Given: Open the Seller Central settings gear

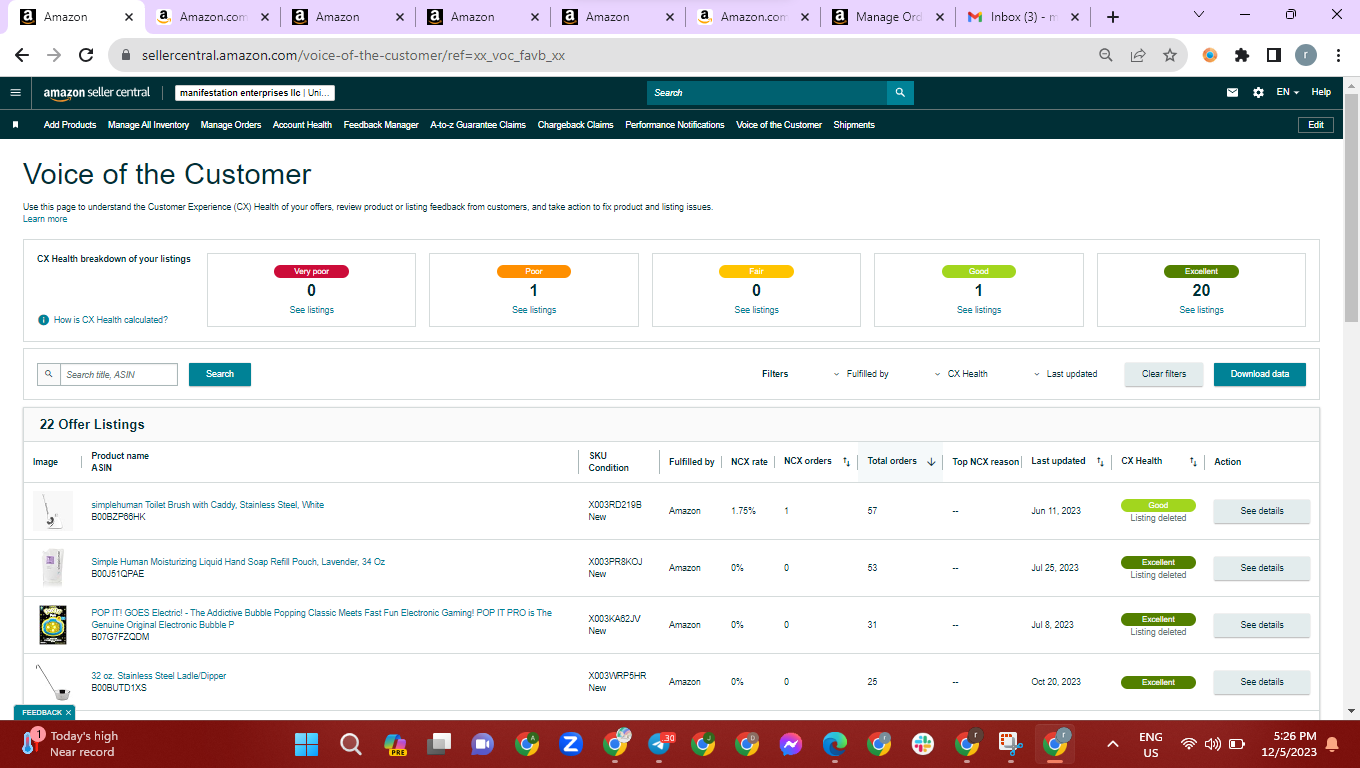Looking at the screenshot, I should 1258,92.
